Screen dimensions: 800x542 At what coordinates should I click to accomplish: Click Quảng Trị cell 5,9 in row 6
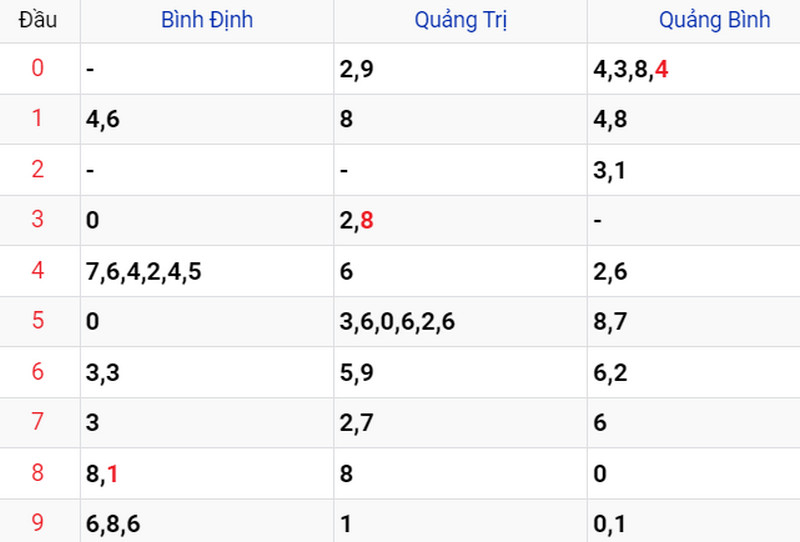click(x=357, y=373)
